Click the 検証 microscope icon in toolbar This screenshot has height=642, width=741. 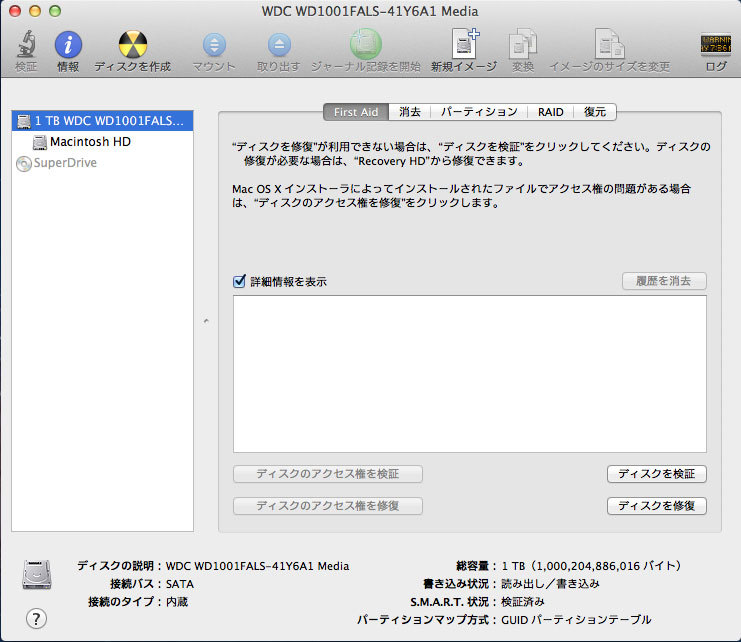[x=26, y=46]
